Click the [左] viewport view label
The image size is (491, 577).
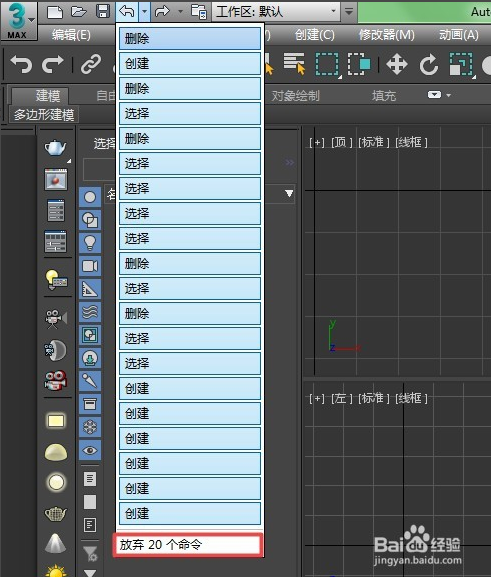point(342,398)
